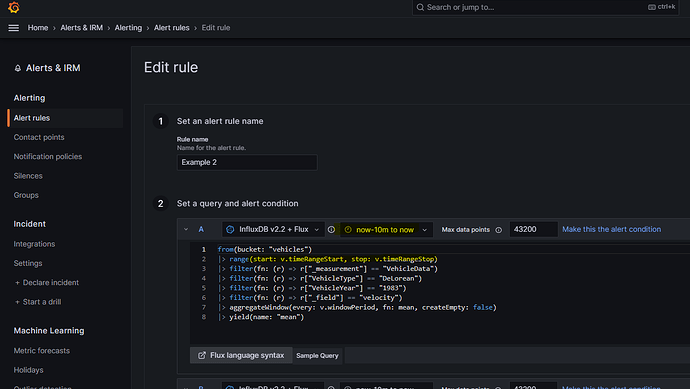Image resolution: width=690 pixels, height=389 pixels.
Task: Click external link icon on Flux language syntax
Action: pos(202,355)
